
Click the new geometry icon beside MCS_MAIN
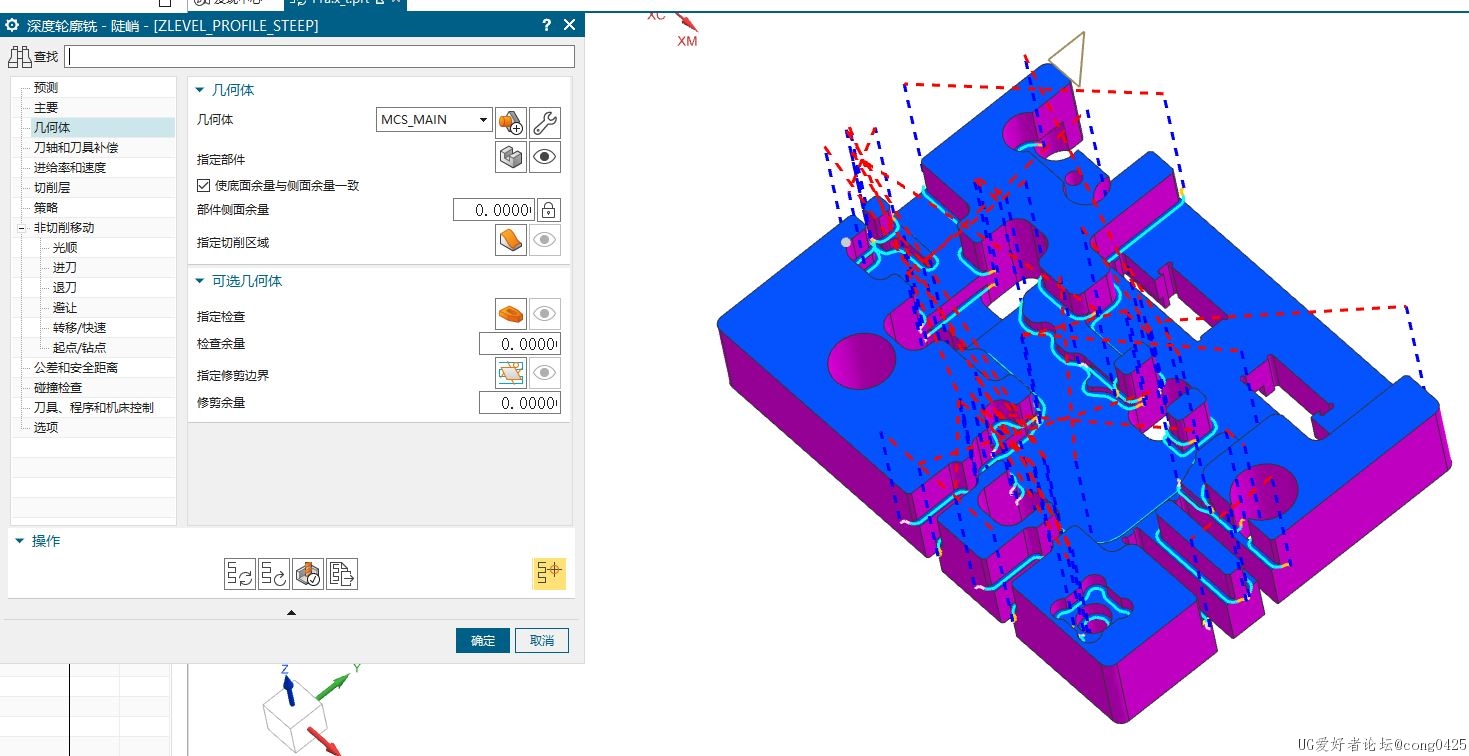tap(511, 122)
